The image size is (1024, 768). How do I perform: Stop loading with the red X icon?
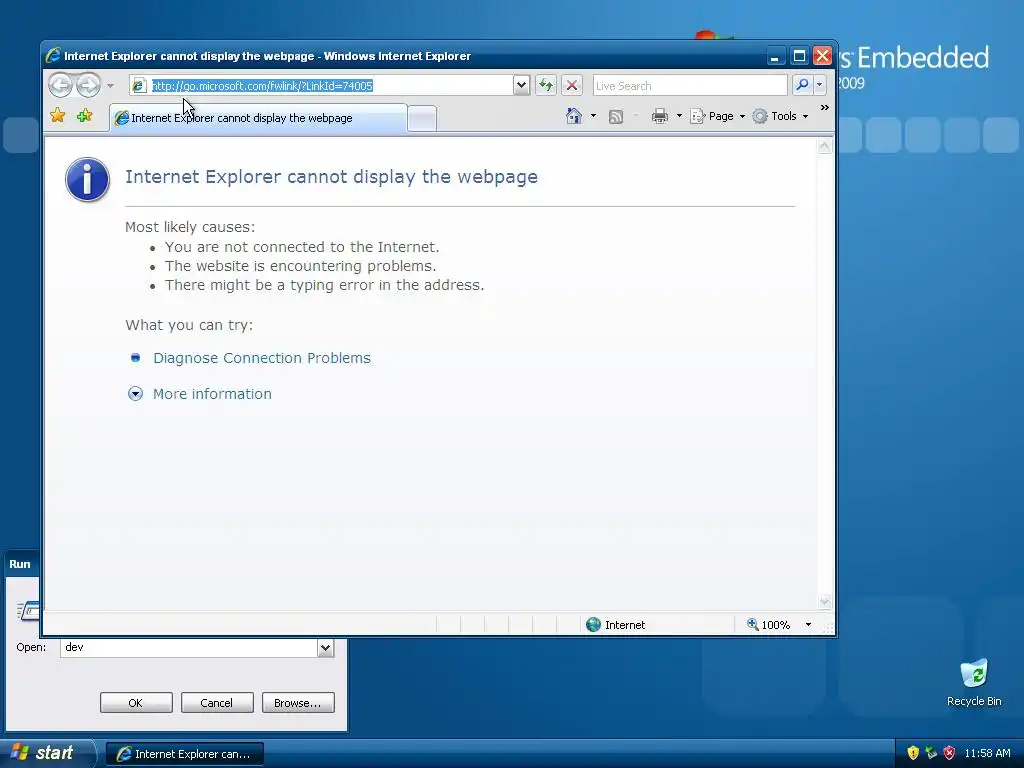pos(571,85)
